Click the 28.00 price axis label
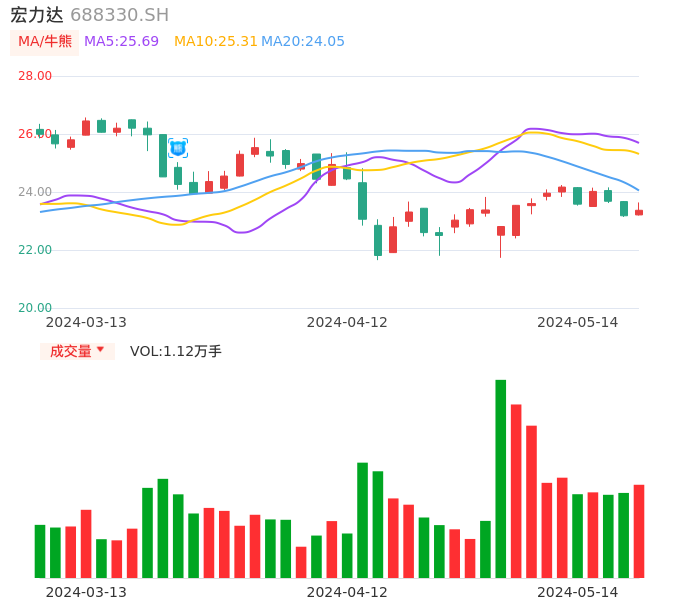 35,76
